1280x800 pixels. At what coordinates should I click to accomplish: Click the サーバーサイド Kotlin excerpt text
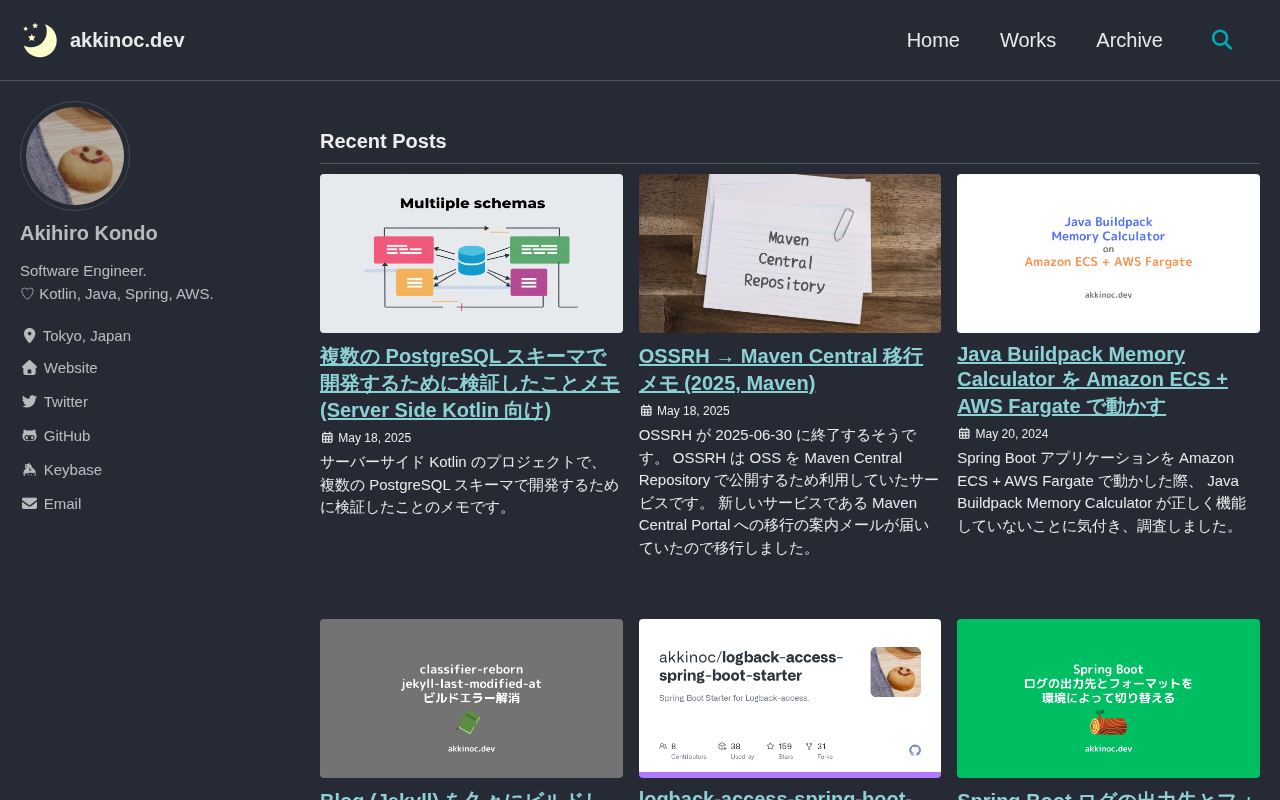[x=470, y=484]
